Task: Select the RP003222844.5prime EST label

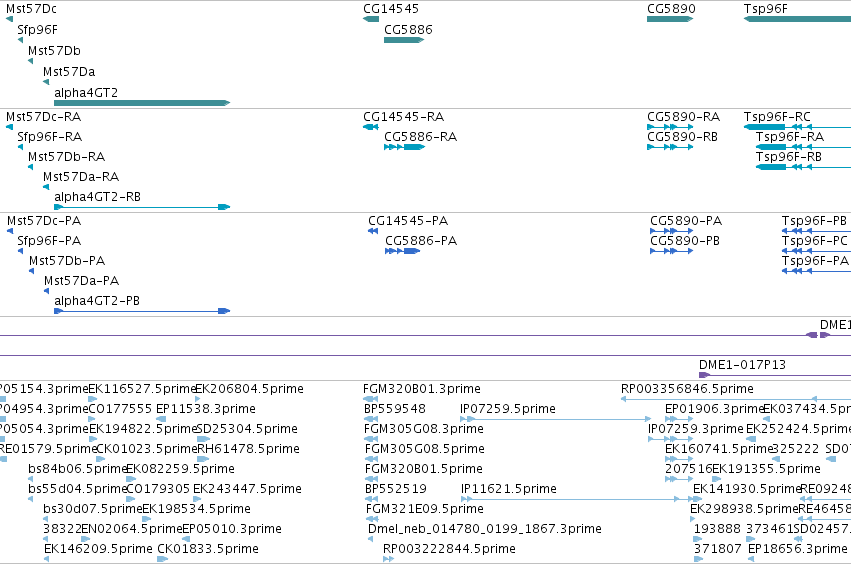Action: (449, 549)
